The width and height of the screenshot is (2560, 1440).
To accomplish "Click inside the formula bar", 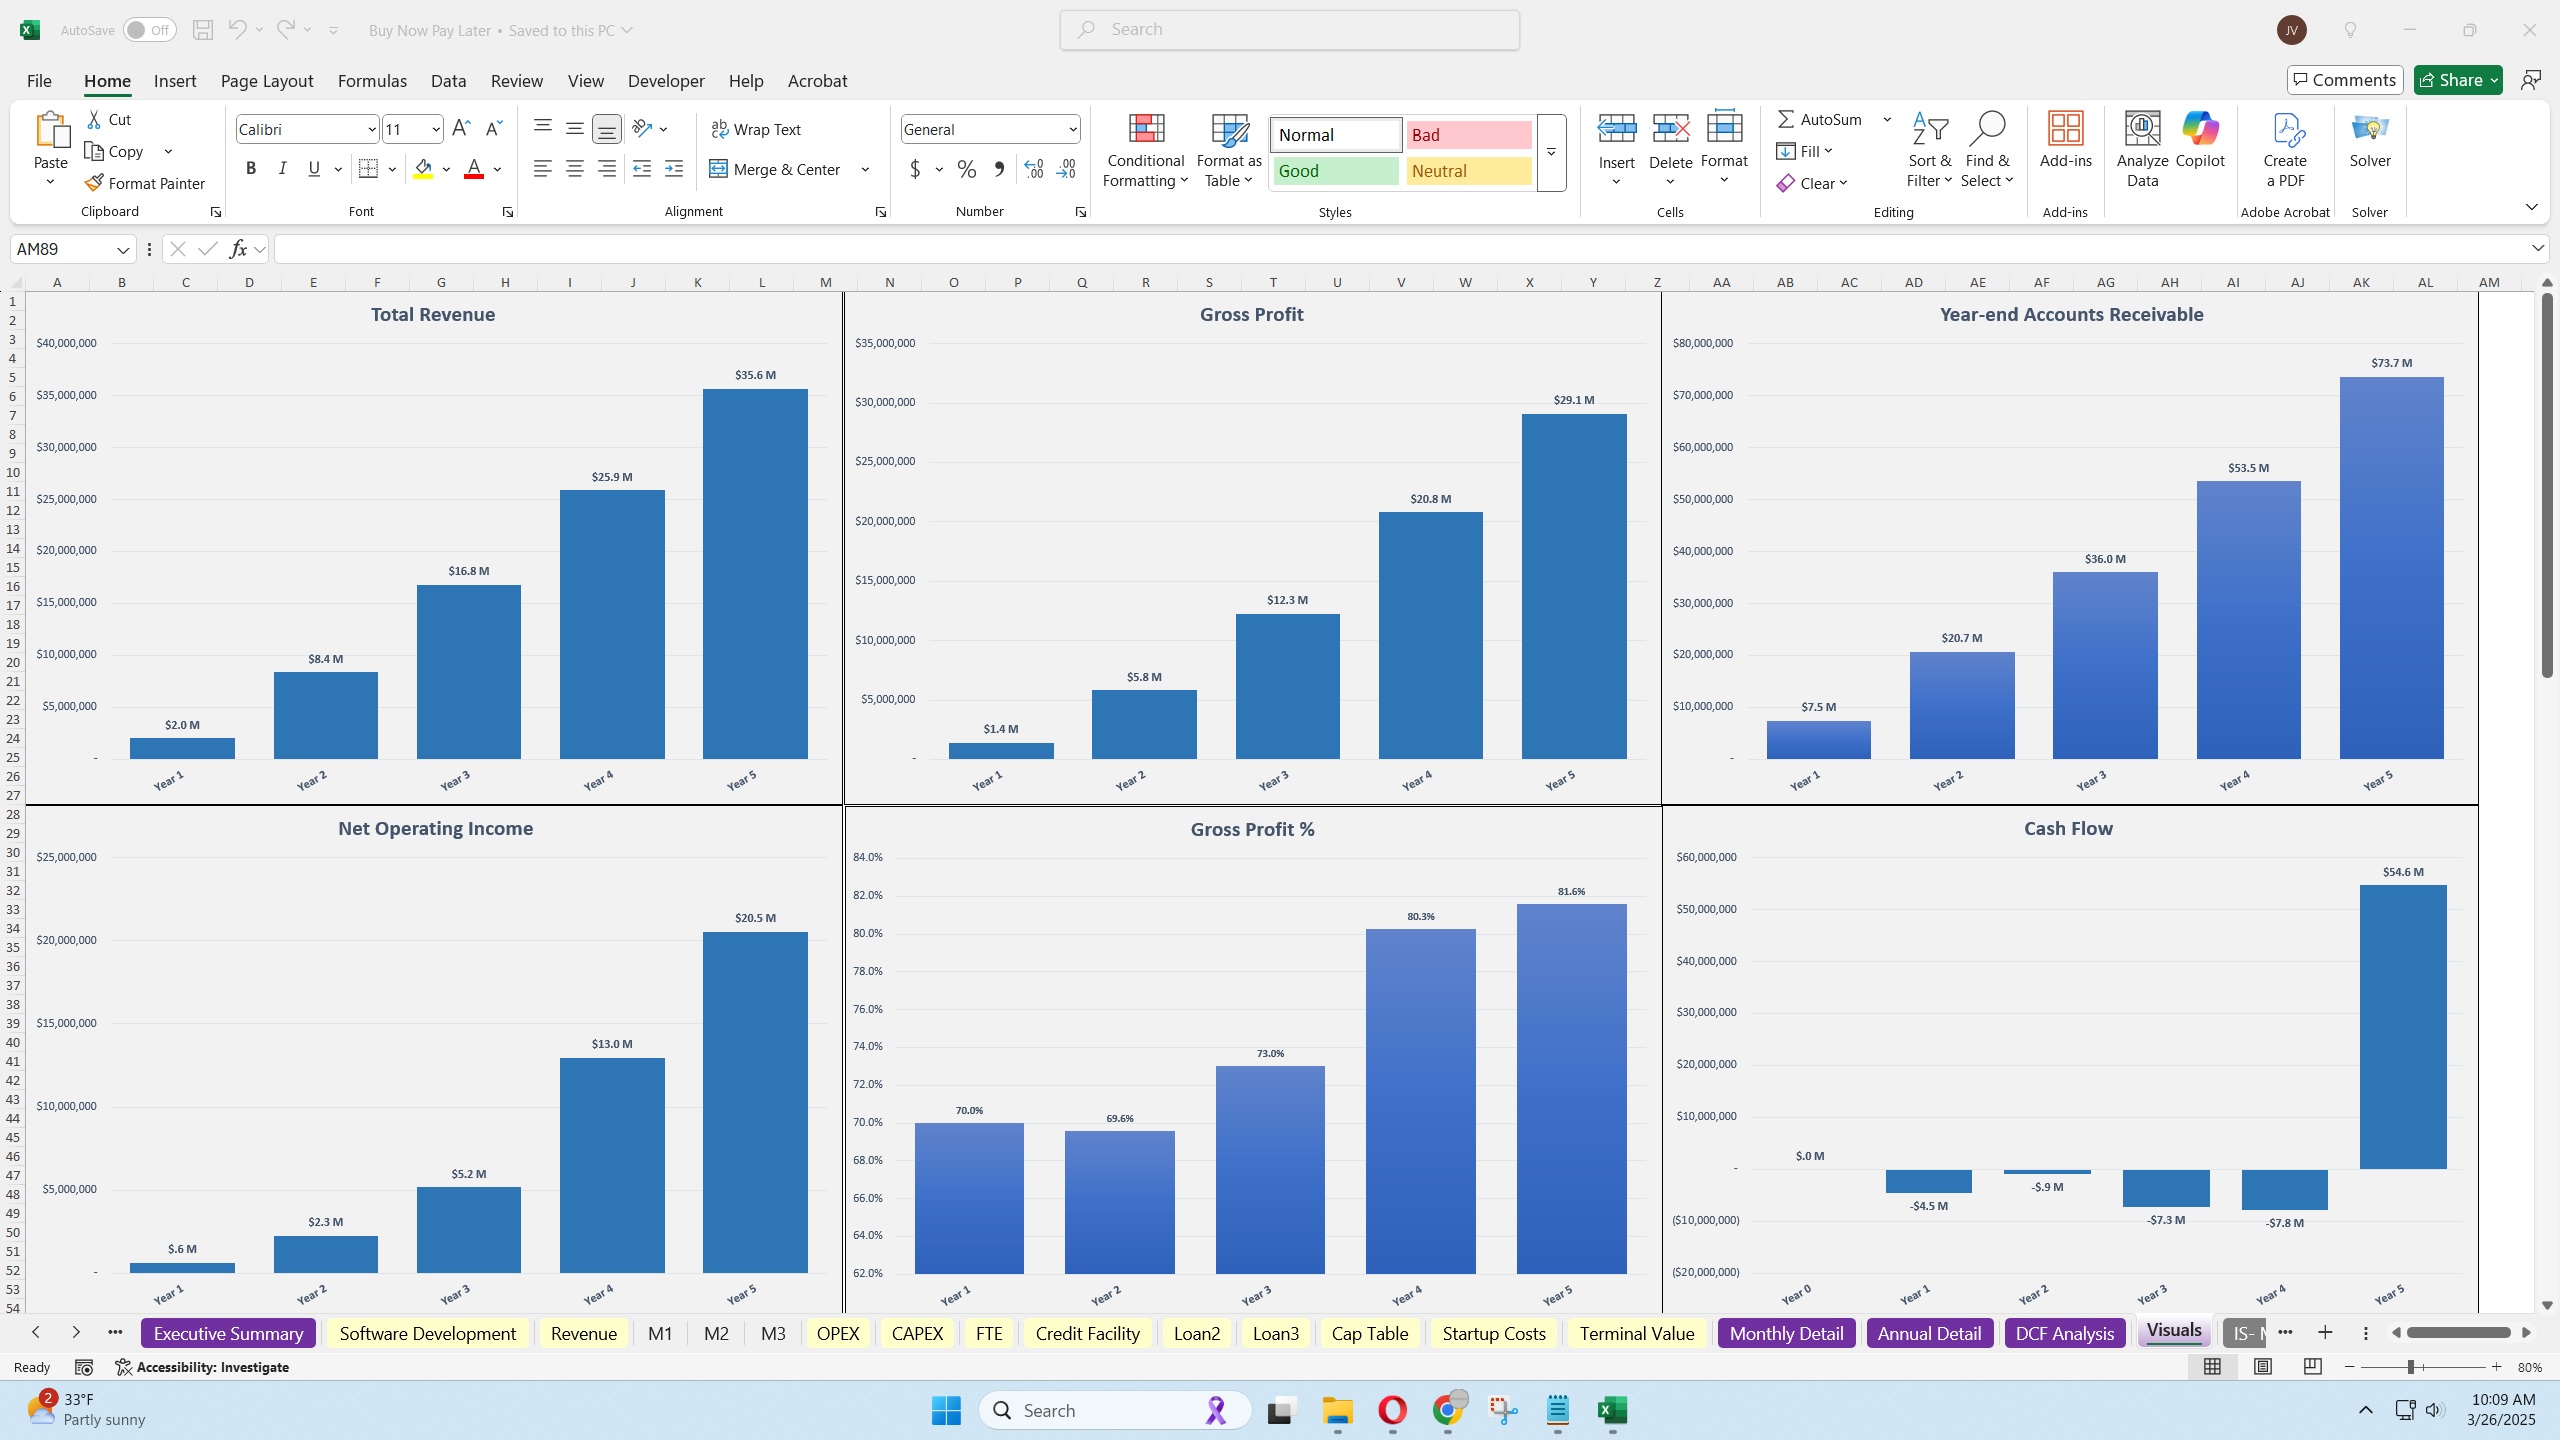I will (x=800, y=249).
